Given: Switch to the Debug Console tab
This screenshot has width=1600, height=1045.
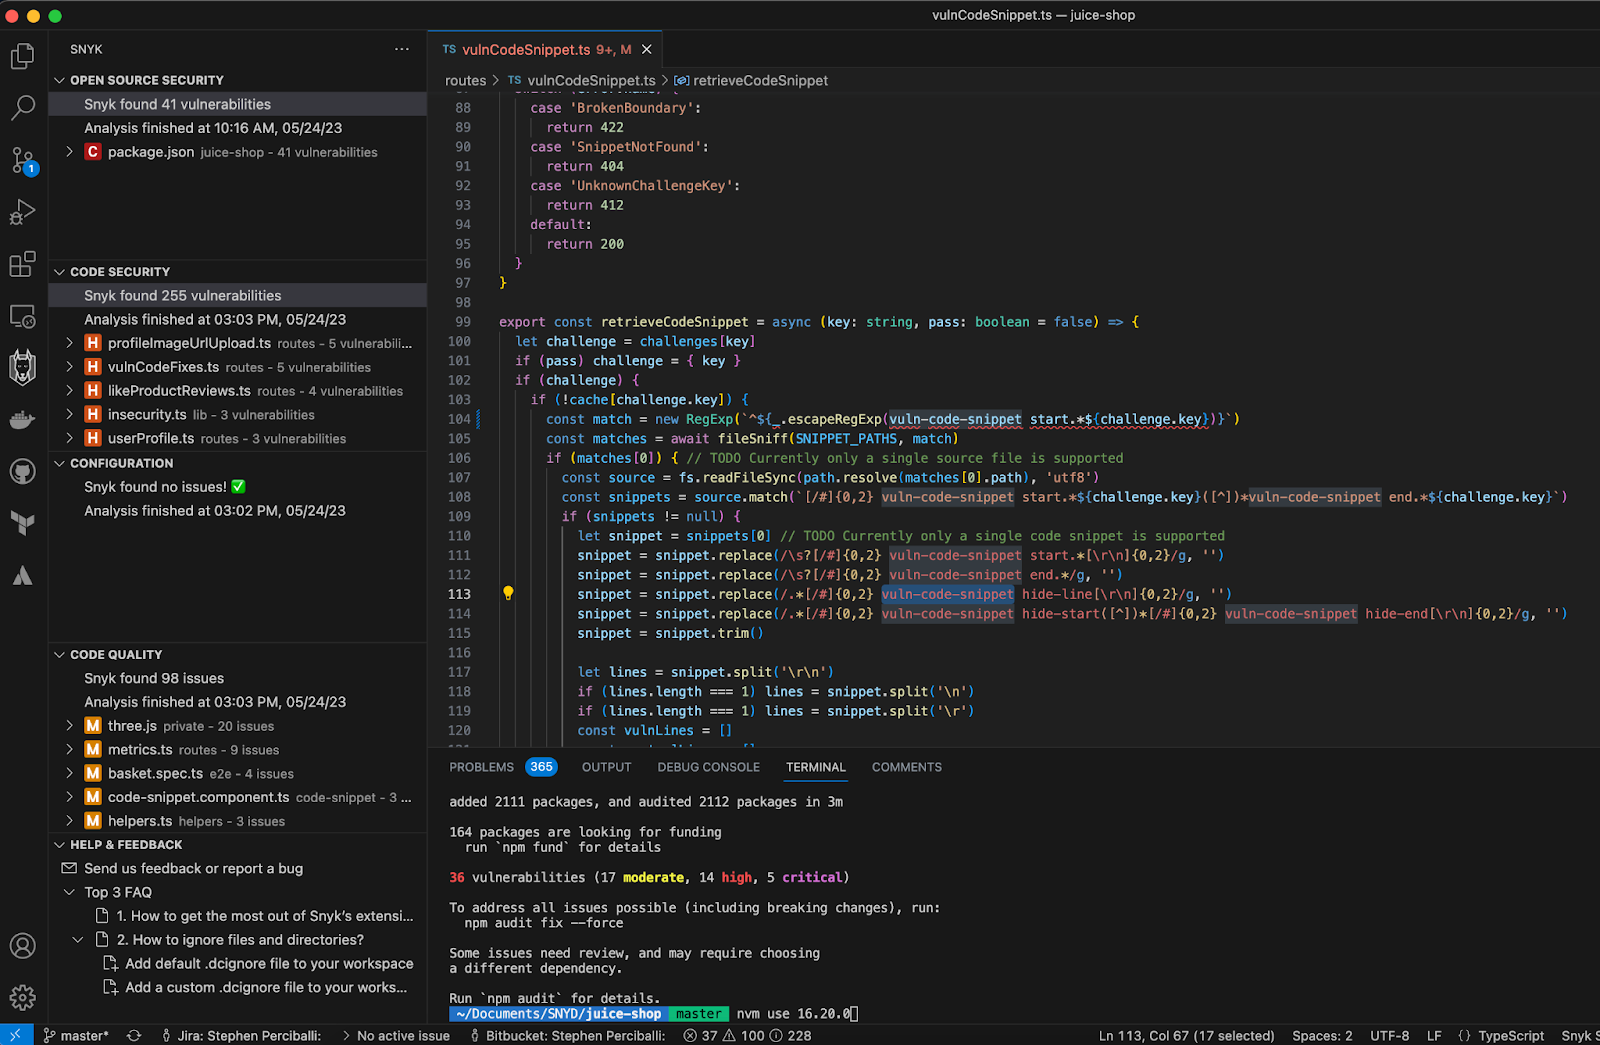Looking at the screenshot, I should pos(708,767).
